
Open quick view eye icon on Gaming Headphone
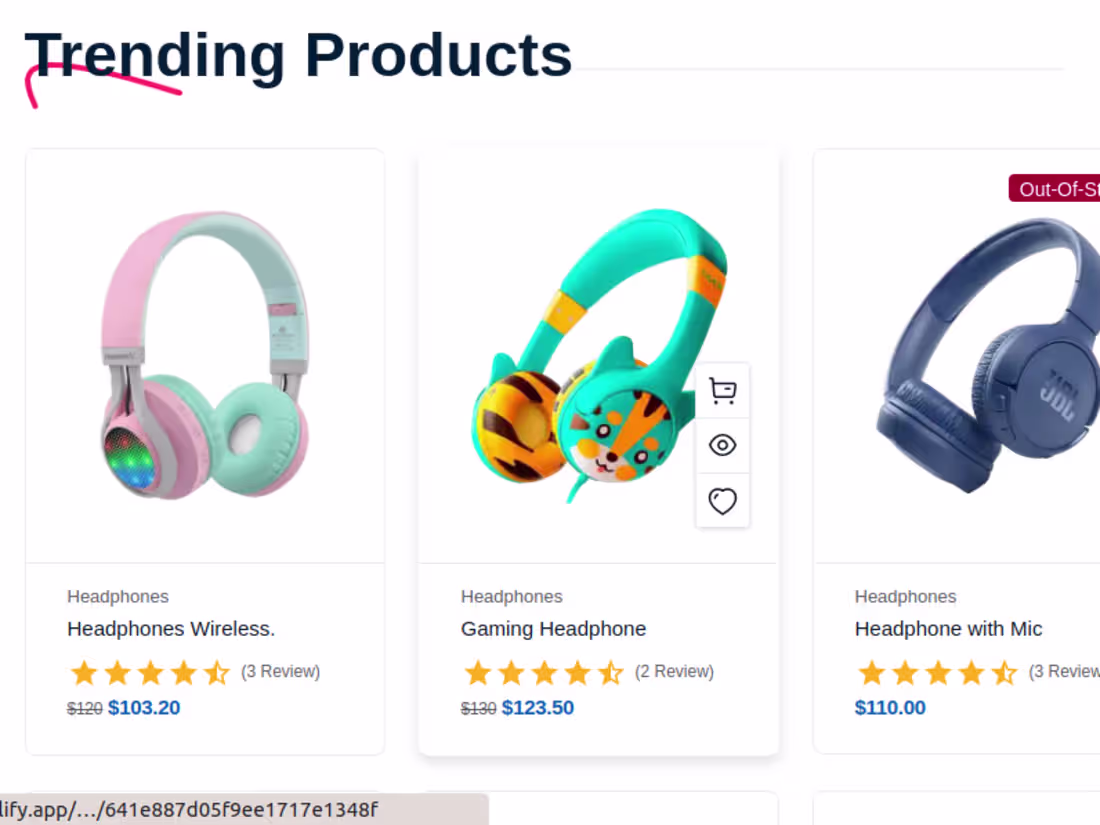(x=722, y=445)
